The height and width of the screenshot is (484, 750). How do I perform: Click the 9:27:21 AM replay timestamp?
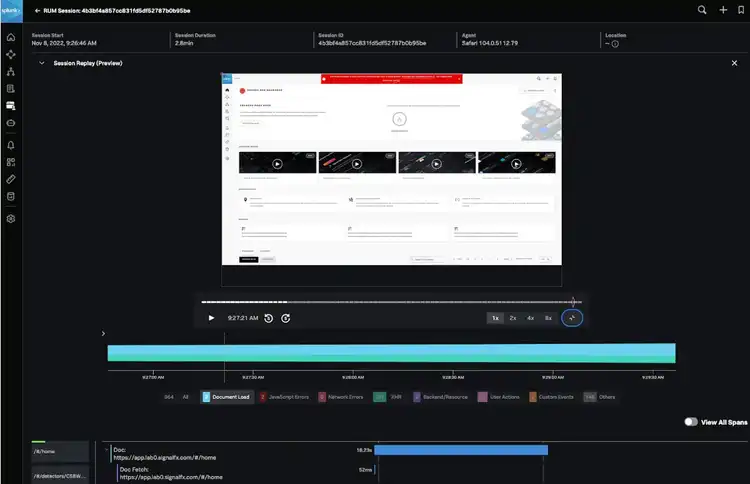coord(243,318)
